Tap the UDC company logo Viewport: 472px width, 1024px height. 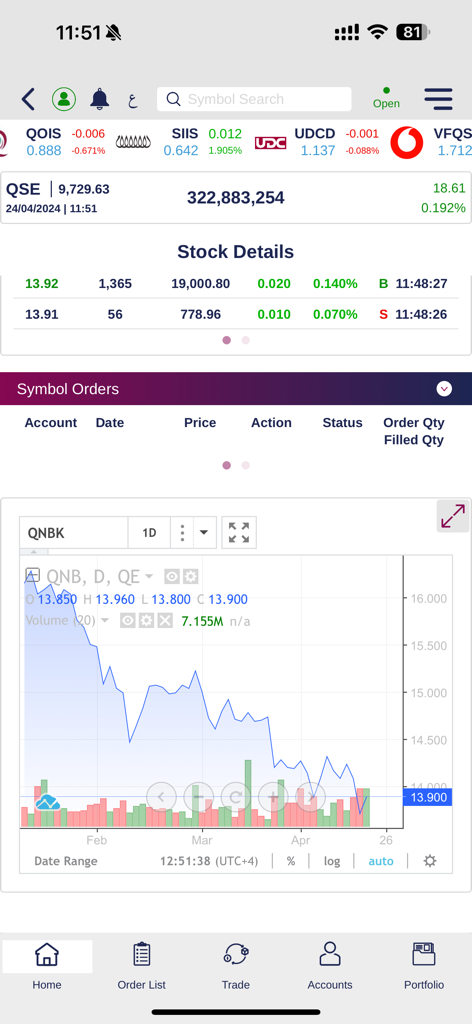point(270,142)
